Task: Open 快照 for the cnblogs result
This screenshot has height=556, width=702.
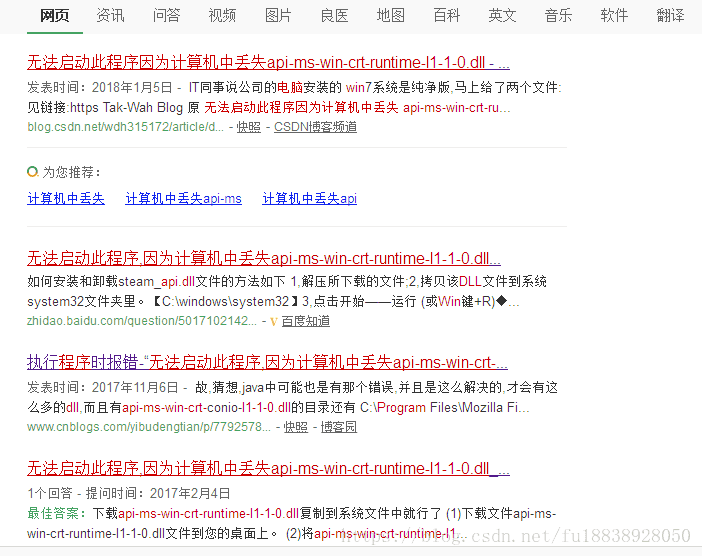Action: (x=296, y=427)
